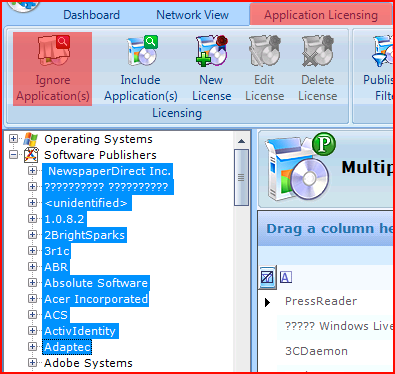Expand the 1.0.8.2 node
Image resolution: width=395 pixels, height=374 pixels.
(32, 218)
